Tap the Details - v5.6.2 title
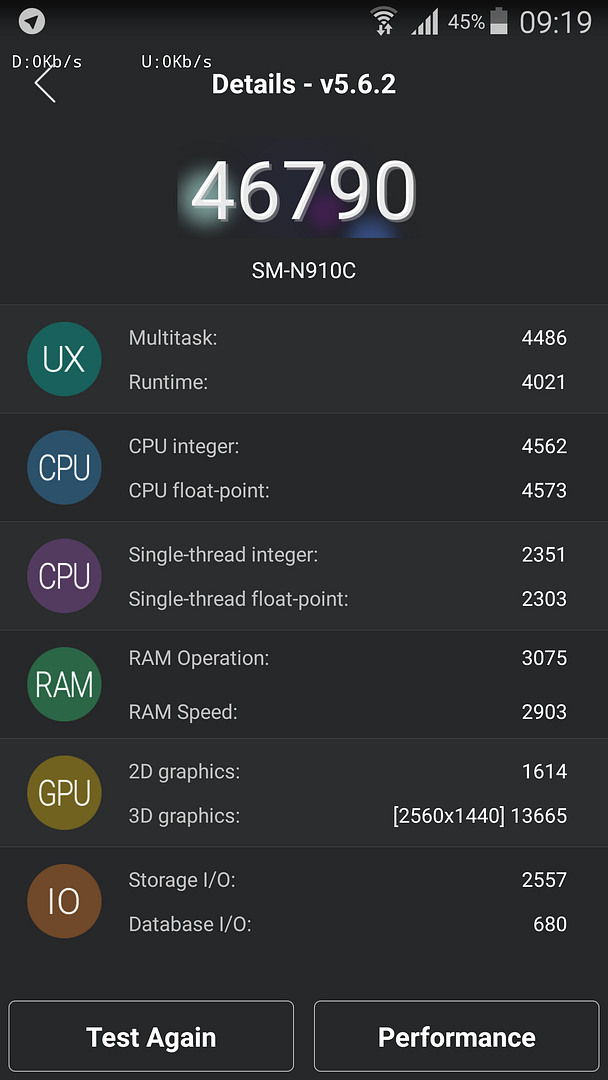The height and width of the screenshot is (1080, 608). pos(304,84)
